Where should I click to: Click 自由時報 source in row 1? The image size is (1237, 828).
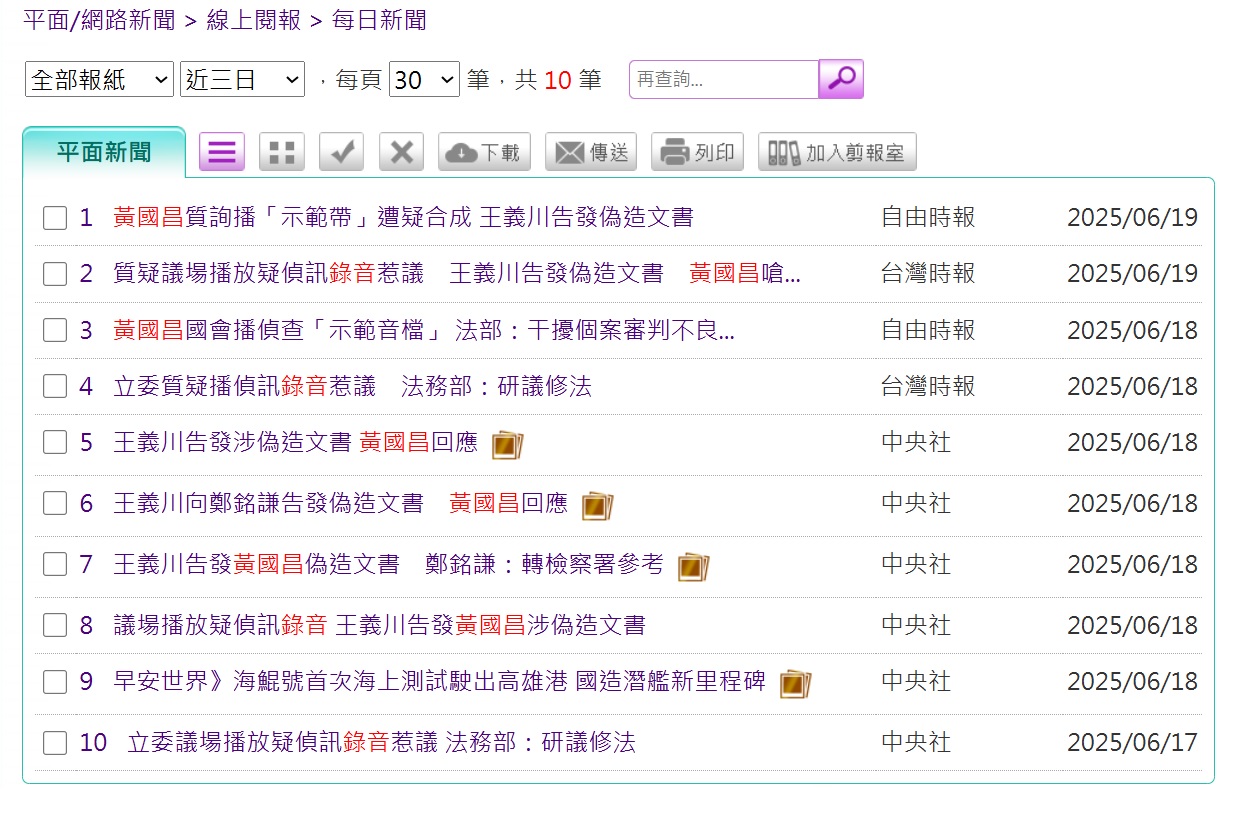(x=928, y=217)
